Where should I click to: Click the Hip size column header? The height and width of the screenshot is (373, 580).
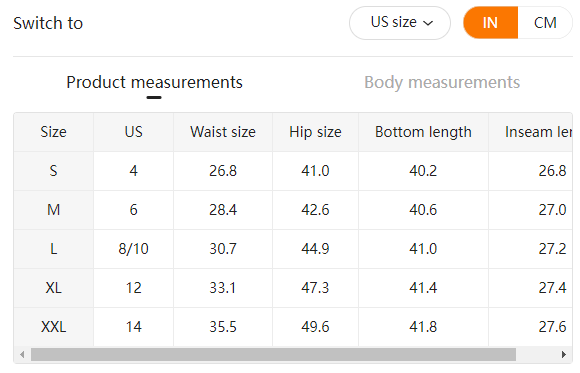(x=316, y=132)
